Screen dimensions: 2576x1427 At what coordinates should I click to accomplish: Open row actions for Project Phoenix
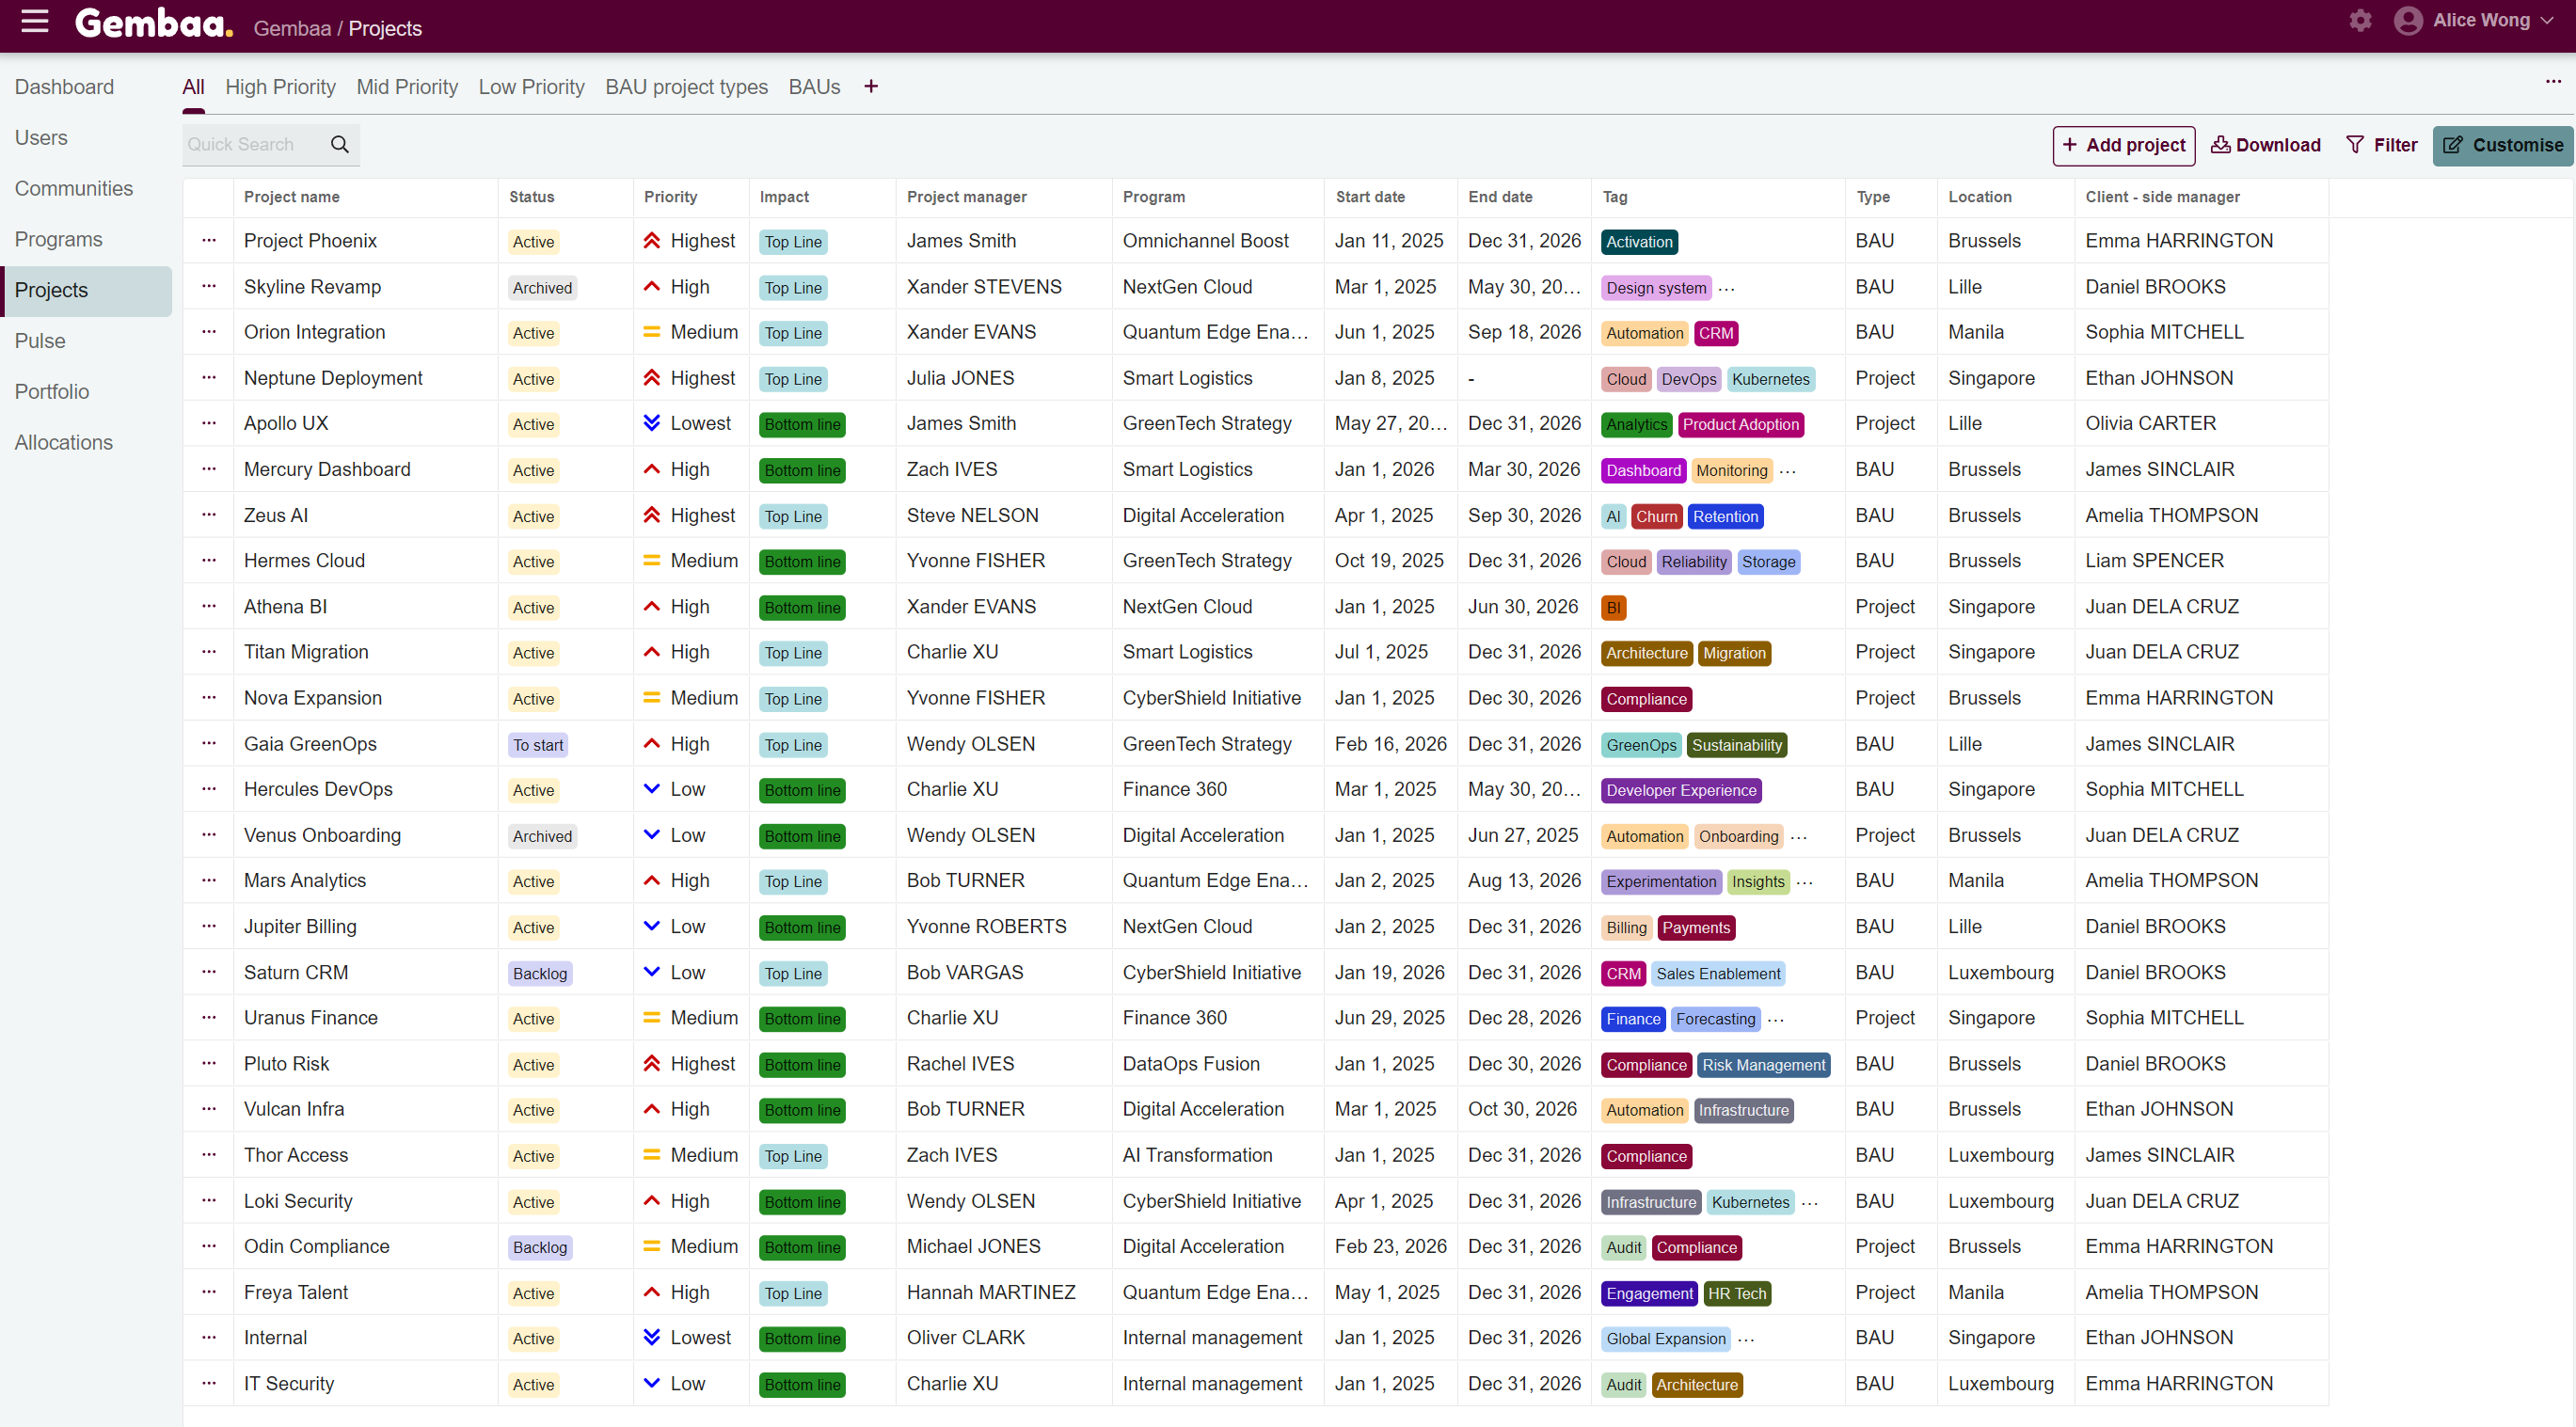pos(208,241)
